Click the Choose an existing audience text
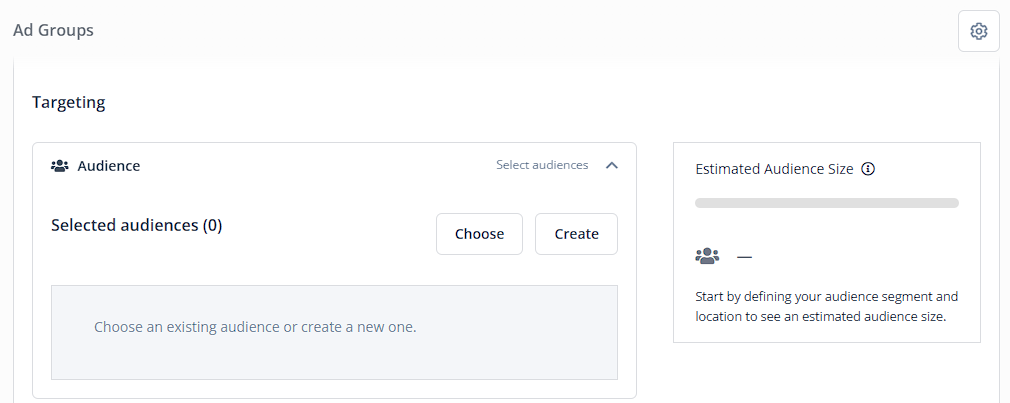The height and width of the screenshot is (403, 1010). [x=255, y=327]
